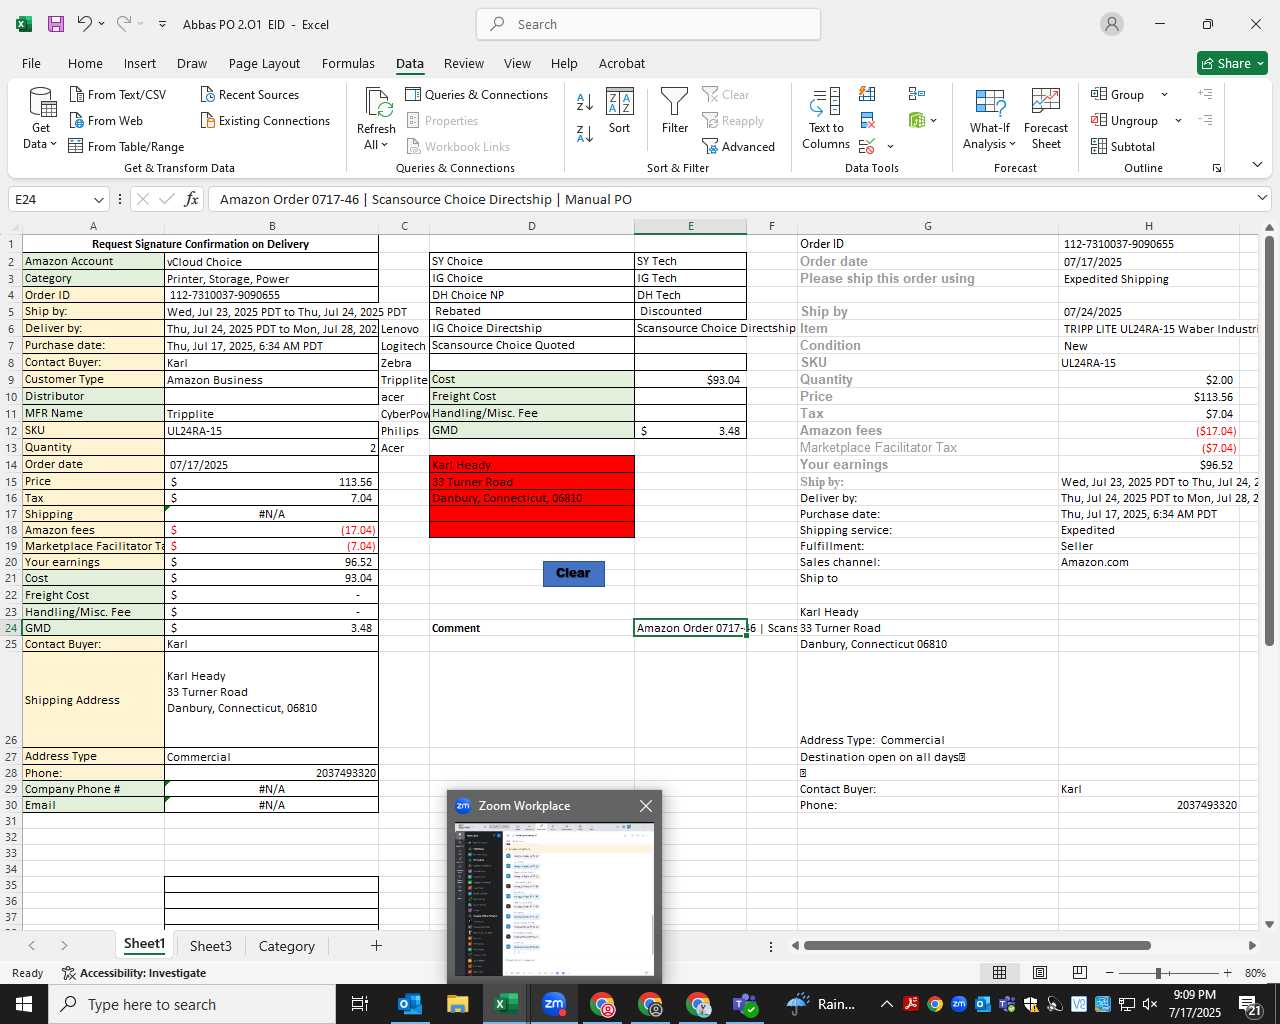Open Queries & Connections pane
This screenshot has height=1024, width=1280.
click(x=476, y=94)
